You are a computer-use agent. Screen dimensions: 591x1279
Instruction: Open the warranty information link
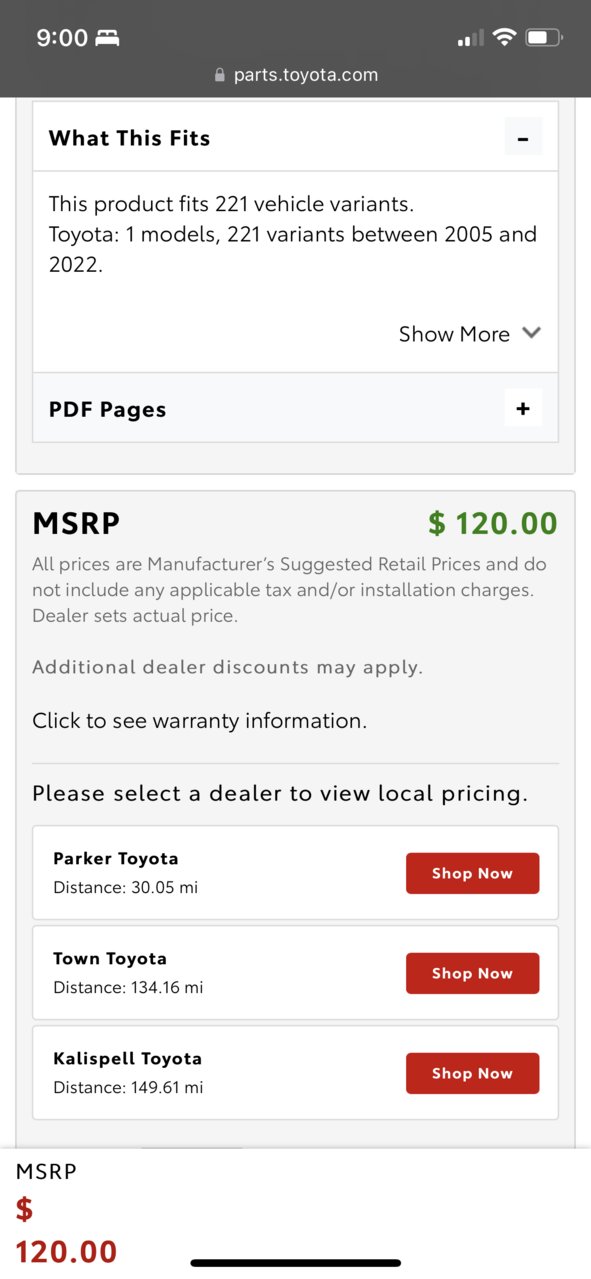click(x=200, y=720)
